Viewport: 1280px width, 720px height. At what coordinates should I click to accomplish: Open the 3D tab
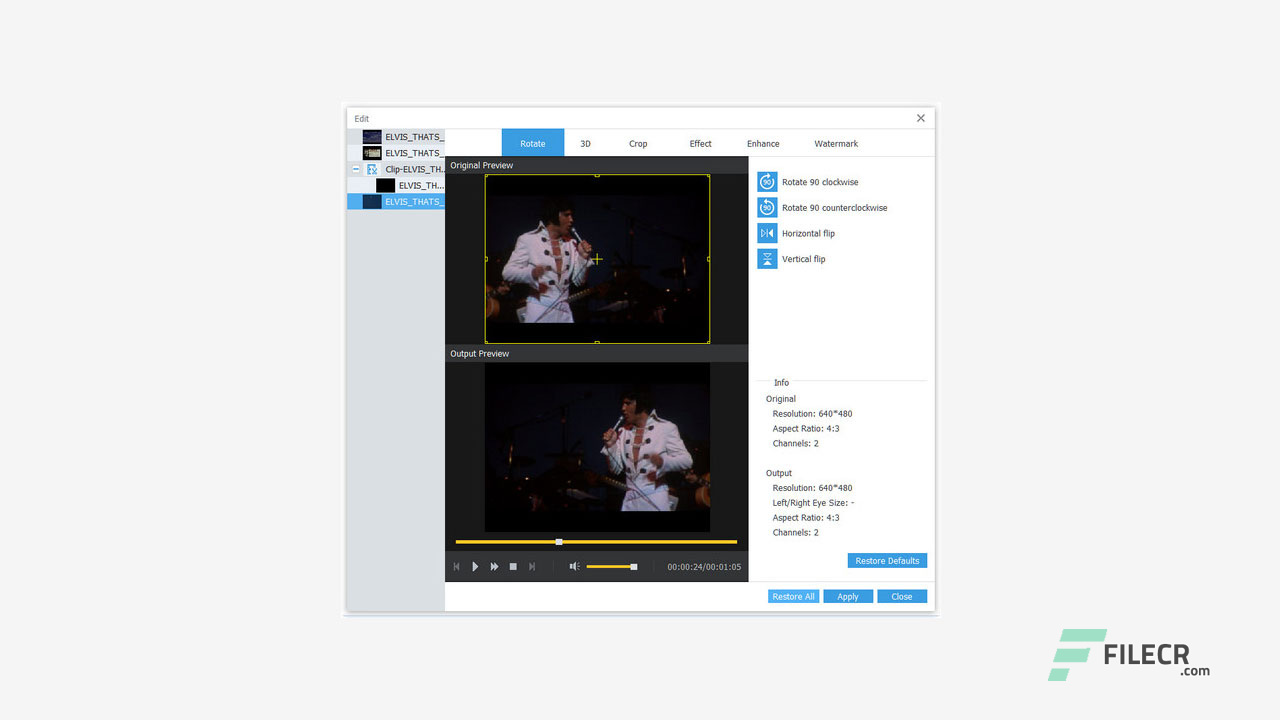[x=585, y=143]
